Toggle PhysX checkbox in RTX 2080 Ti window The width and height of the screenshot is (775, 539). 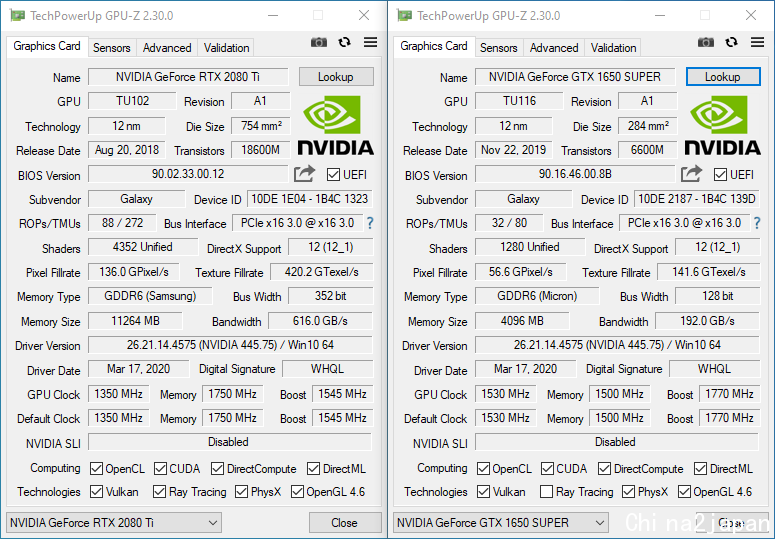[242, 492]
